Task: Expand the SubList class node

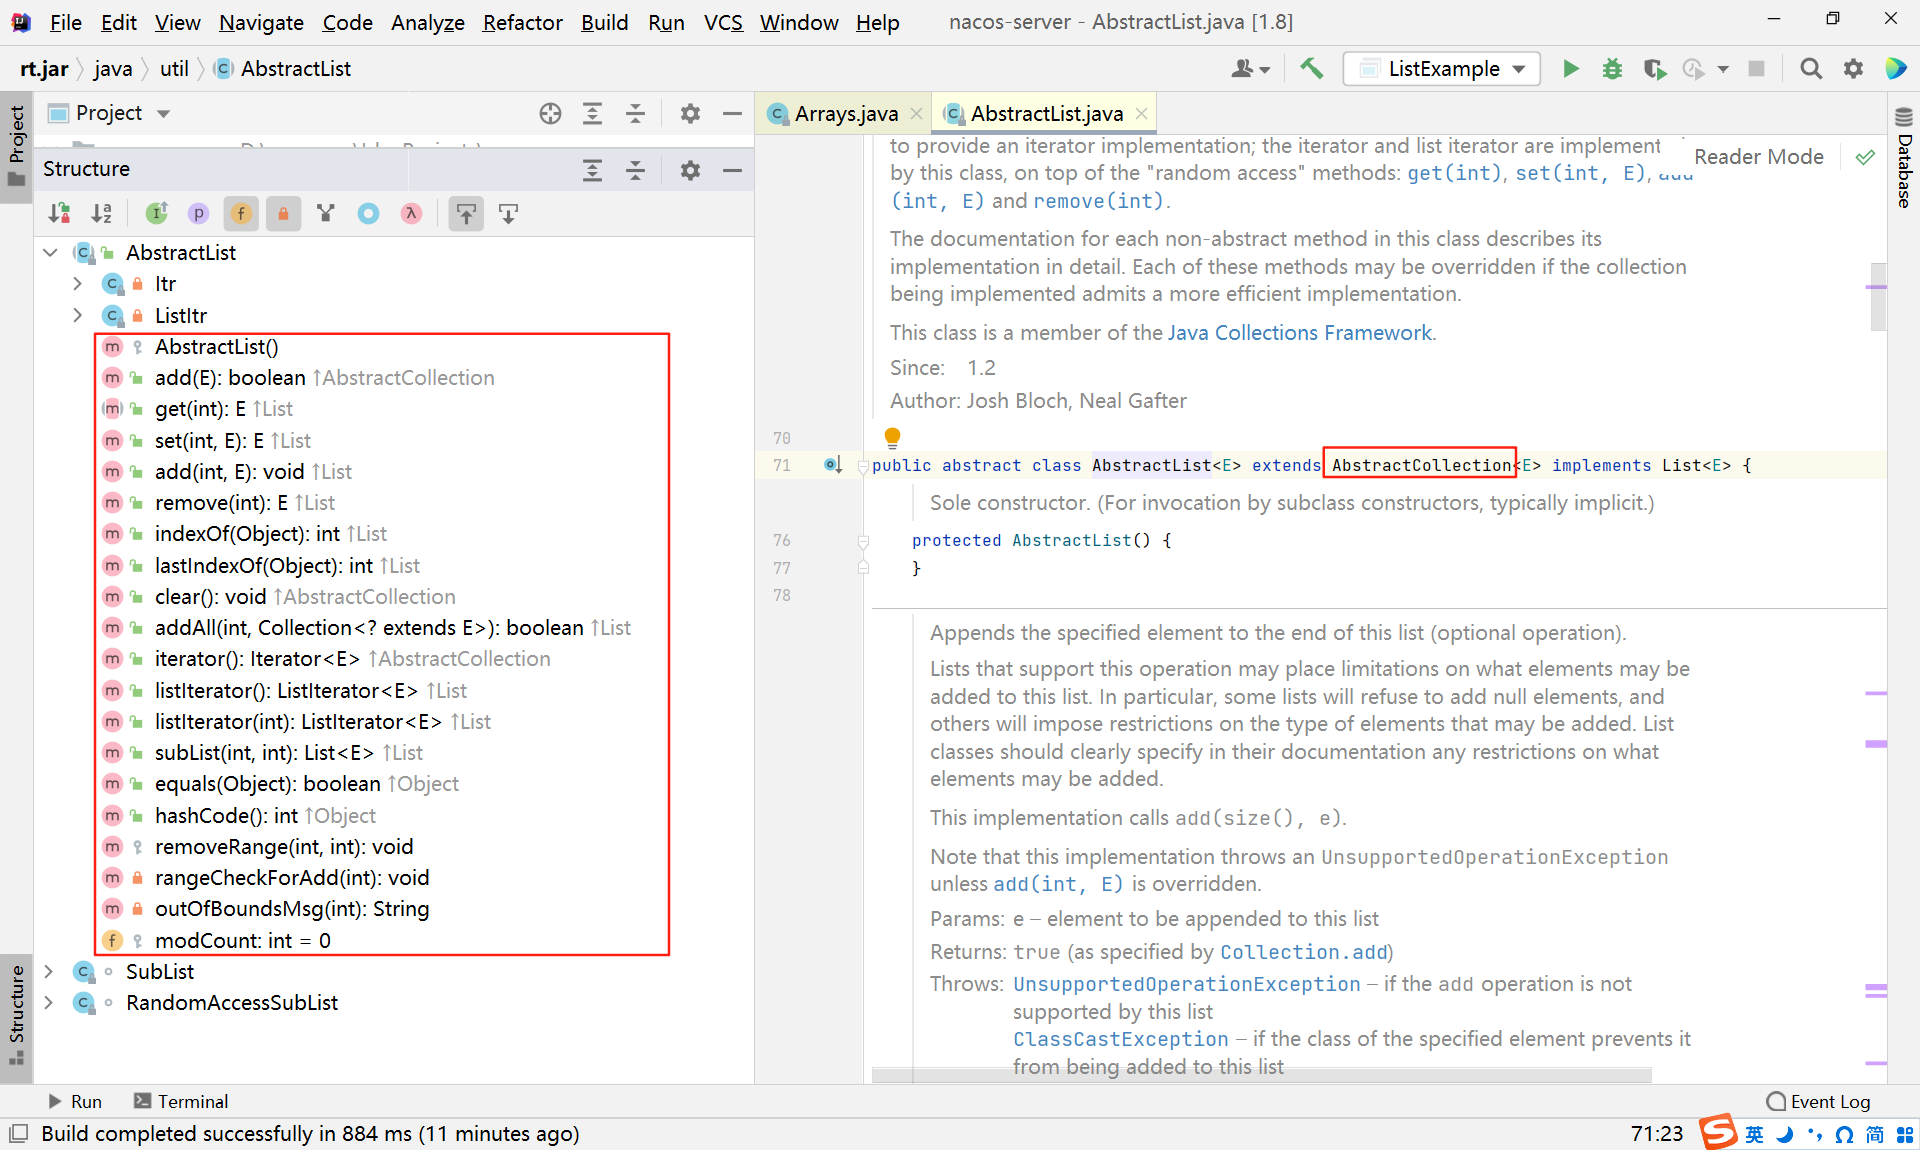Action: (49, 971)
